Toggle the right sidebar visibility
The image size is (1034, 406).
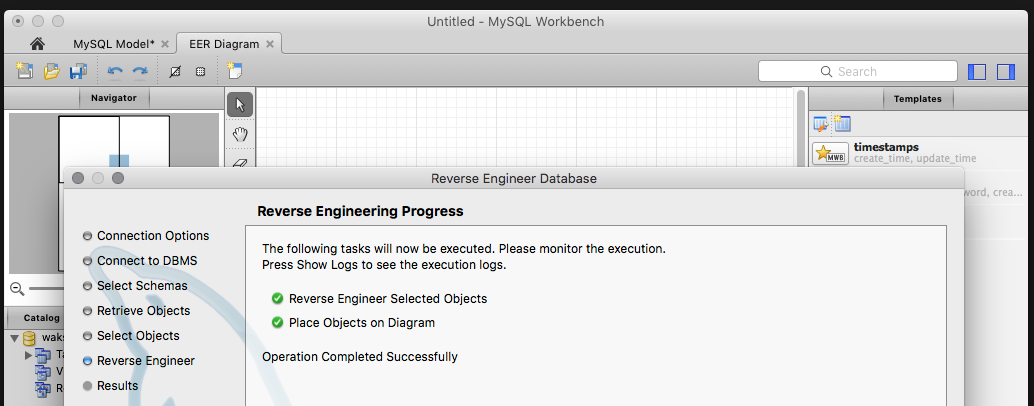1006,71
